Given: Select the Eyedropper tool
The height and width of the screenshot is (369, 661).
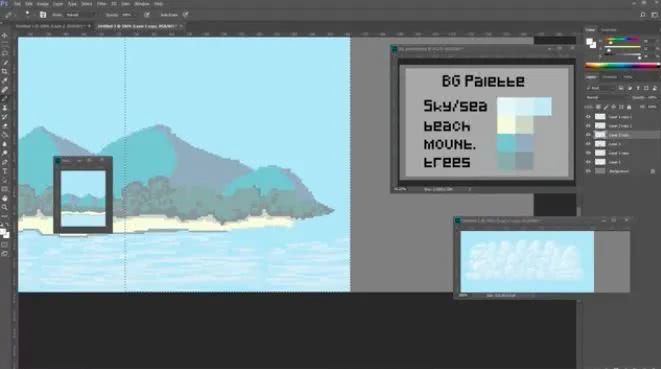Looking at the screenshot, I should click(5, 81).
